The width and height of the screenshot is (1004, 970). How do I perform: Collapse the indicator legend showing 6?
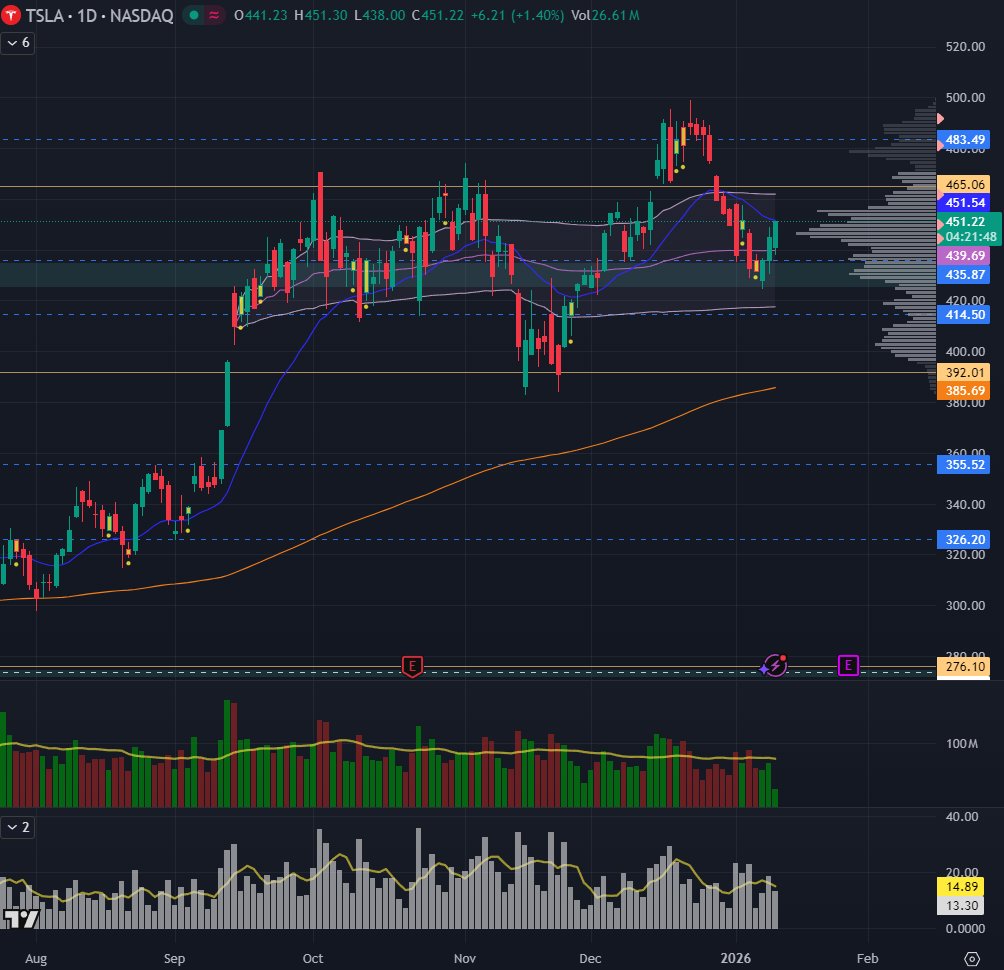17,43
